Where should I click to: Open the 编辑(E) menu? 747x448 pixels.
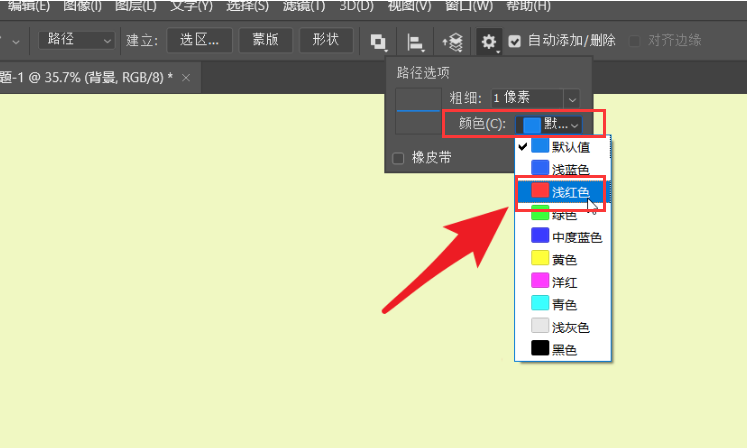pos(29,6)
